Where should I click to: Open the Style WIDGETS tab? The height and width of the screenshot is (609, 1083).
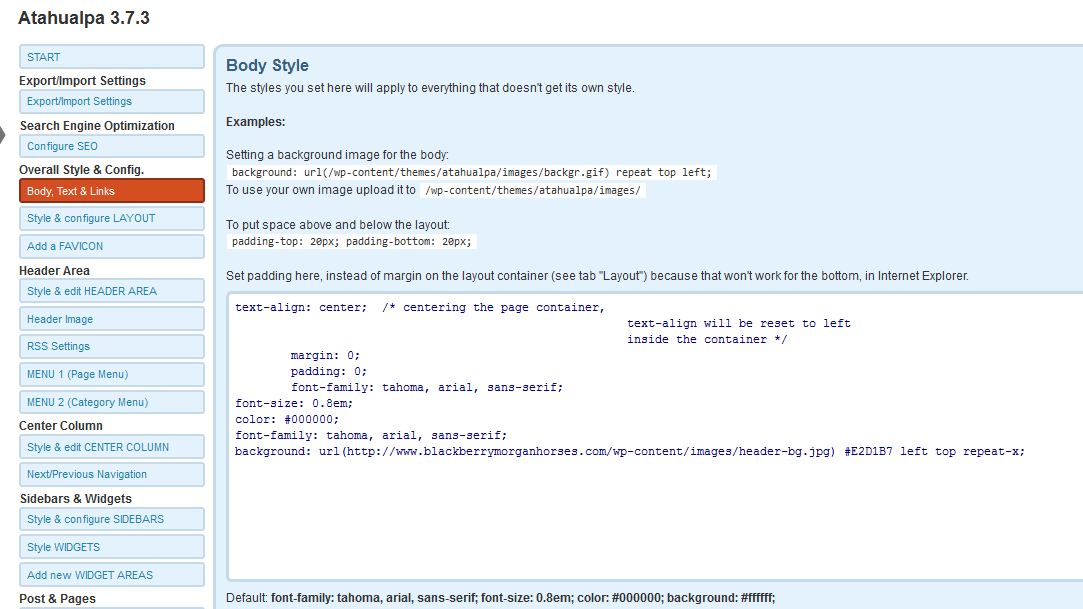pos(112,547)
